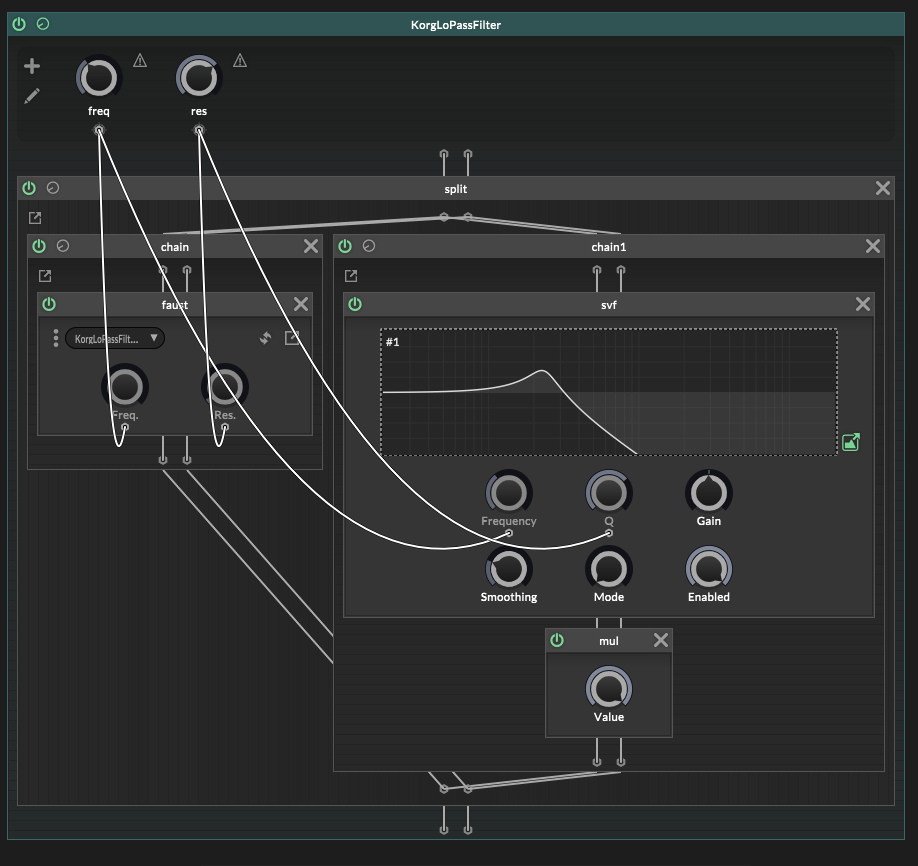The image size is (918, 866).
Task: Open faust three-dot options menu
Action: (x=56, y=338)
